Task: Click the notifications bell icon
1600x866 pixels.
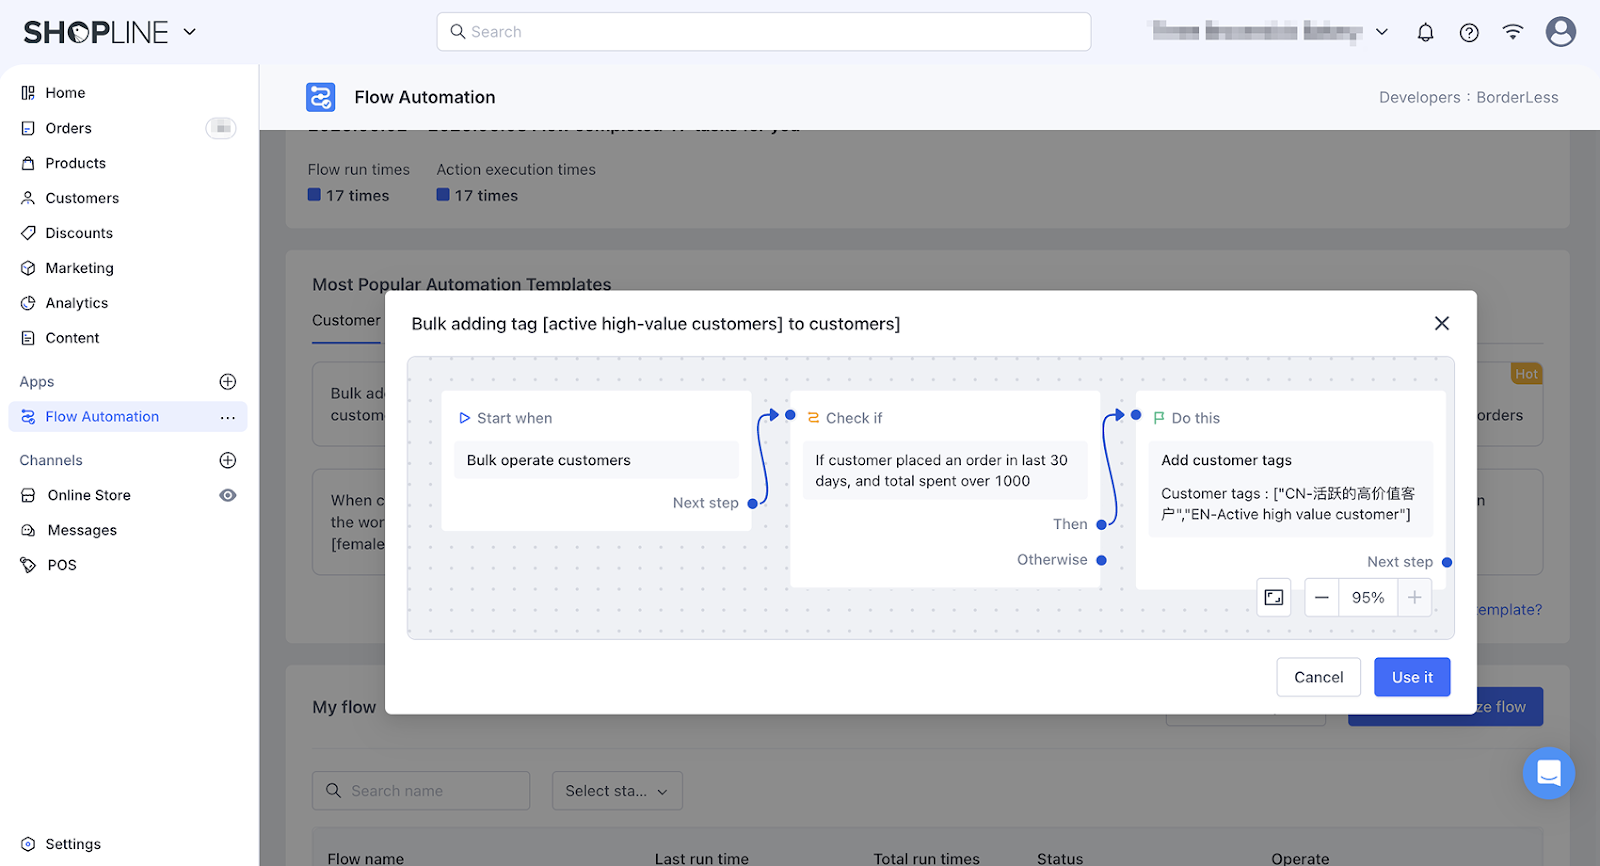Action: (x=1425, y=32)
